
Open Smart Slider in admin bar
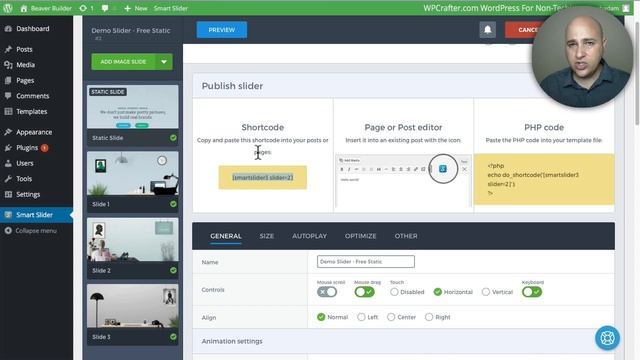[171, 8]
